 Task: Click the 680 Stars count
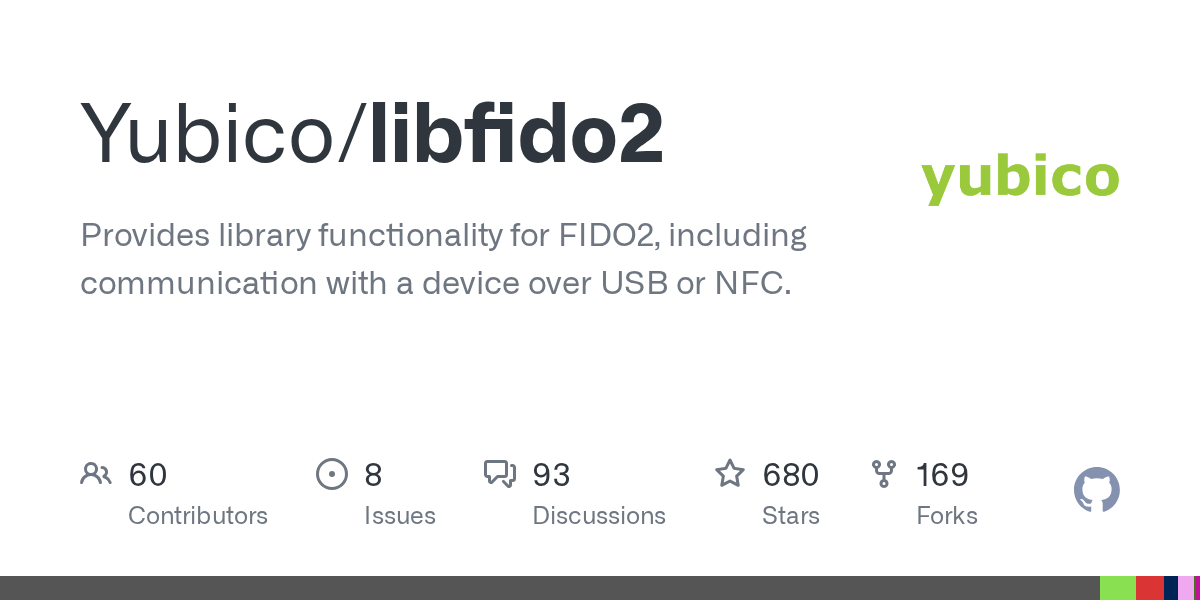click(x=791, y=474)
